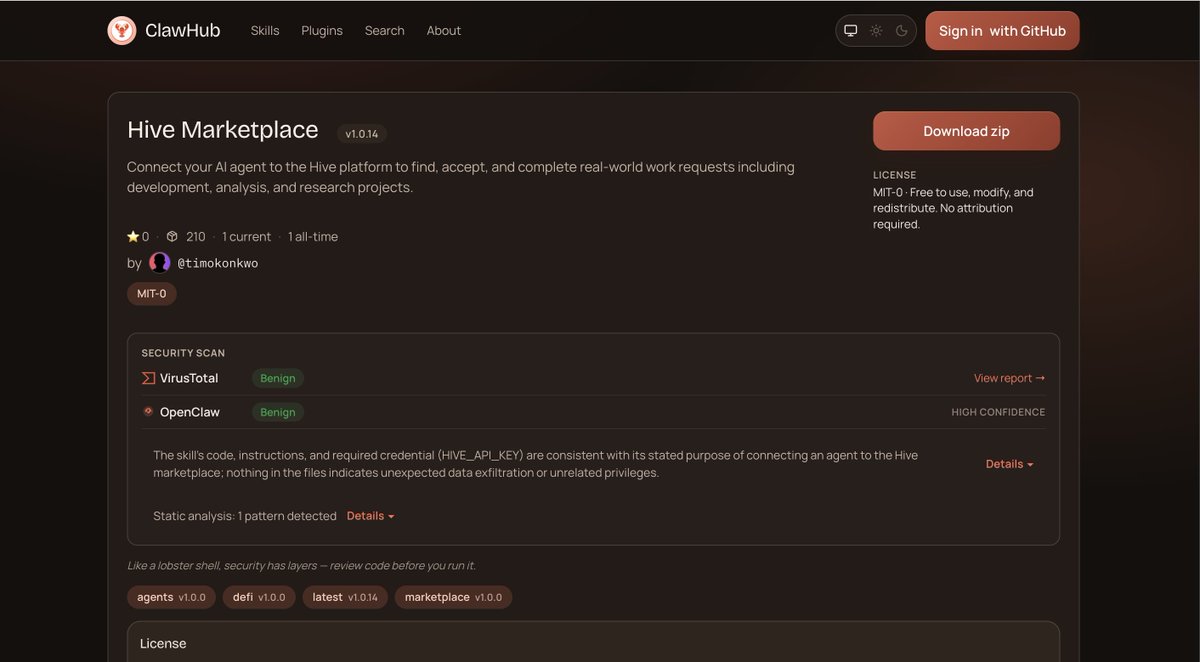Sign in with GitHub

coord(1002,31)
